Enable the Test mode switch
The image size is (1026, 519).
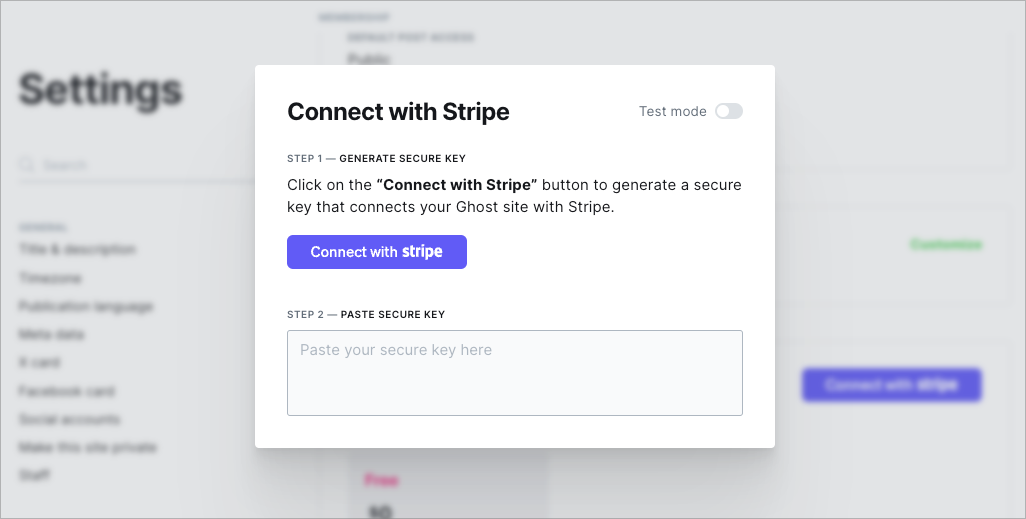click(728, 111)
